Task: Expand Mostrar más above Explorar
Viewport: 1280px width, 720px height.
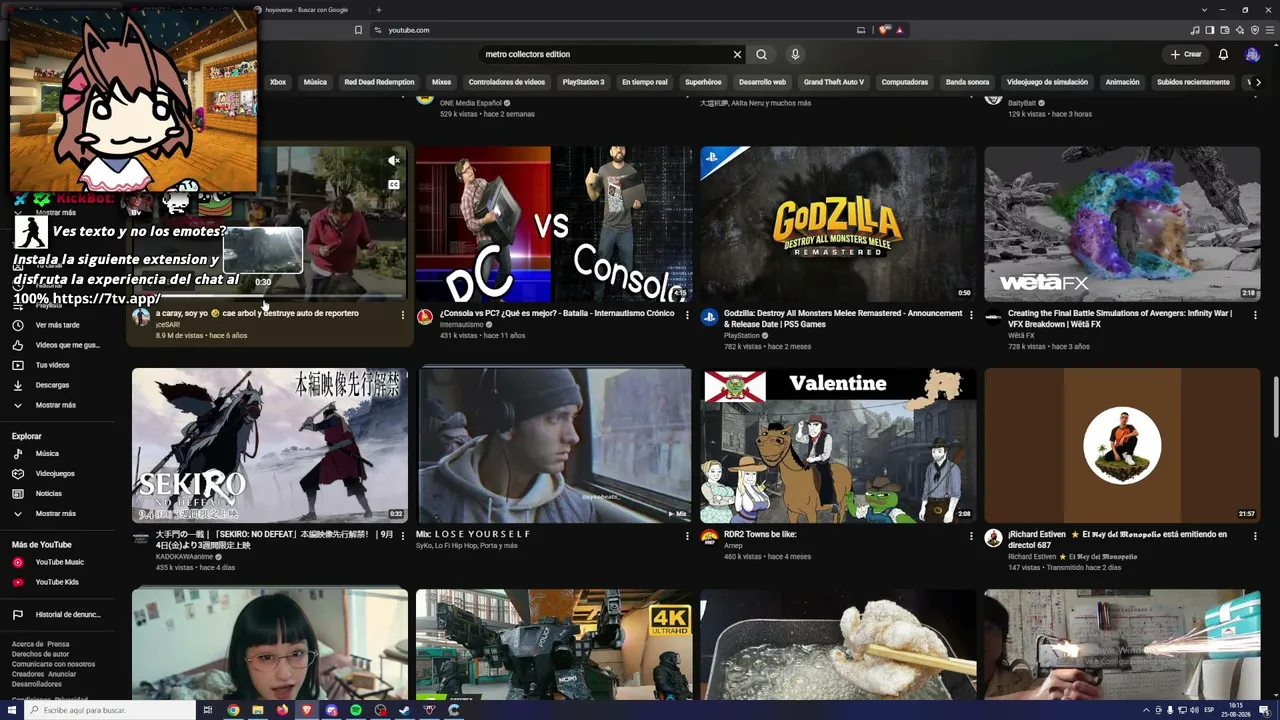Action: (x=55, y=405)
